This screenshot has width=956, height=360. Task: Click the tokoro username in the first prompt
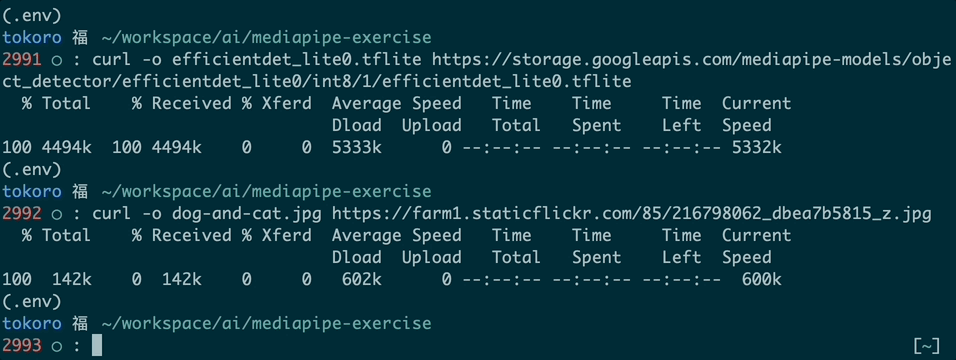(32, 37)
